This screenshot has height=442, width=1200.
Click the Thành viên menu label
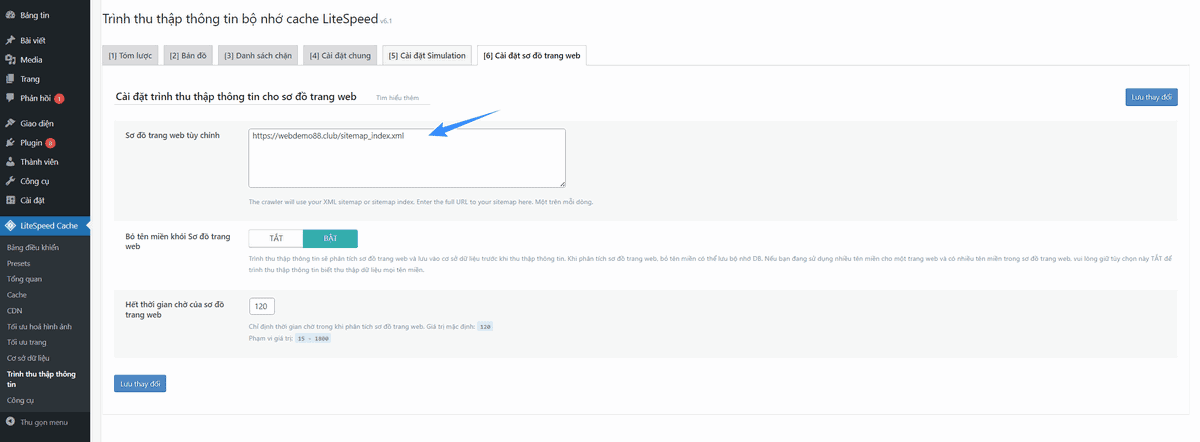40,162
